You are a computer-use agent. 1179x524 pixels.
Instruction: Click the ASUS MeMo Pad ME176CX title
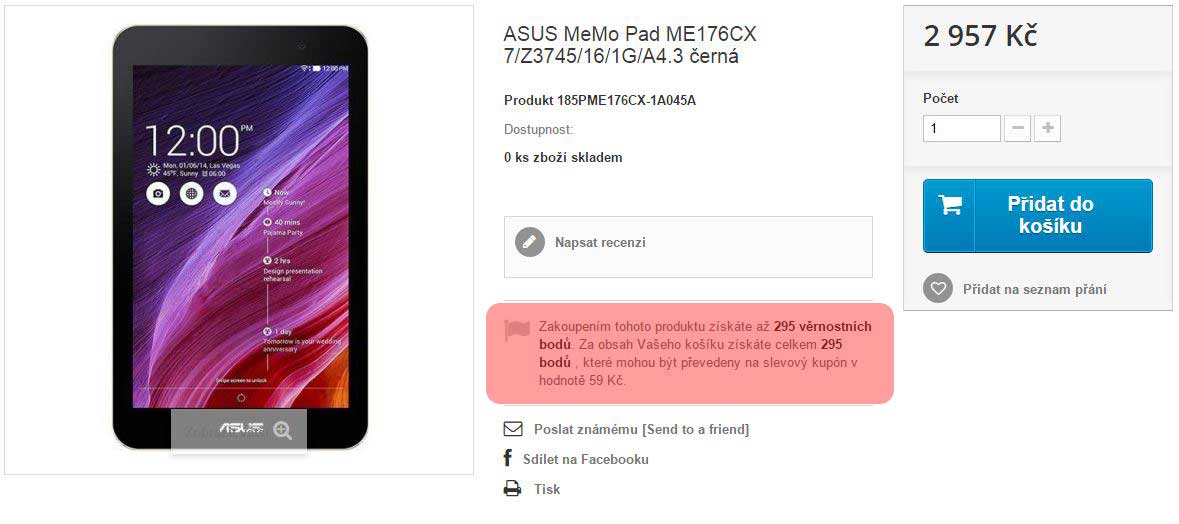(630, 45)
